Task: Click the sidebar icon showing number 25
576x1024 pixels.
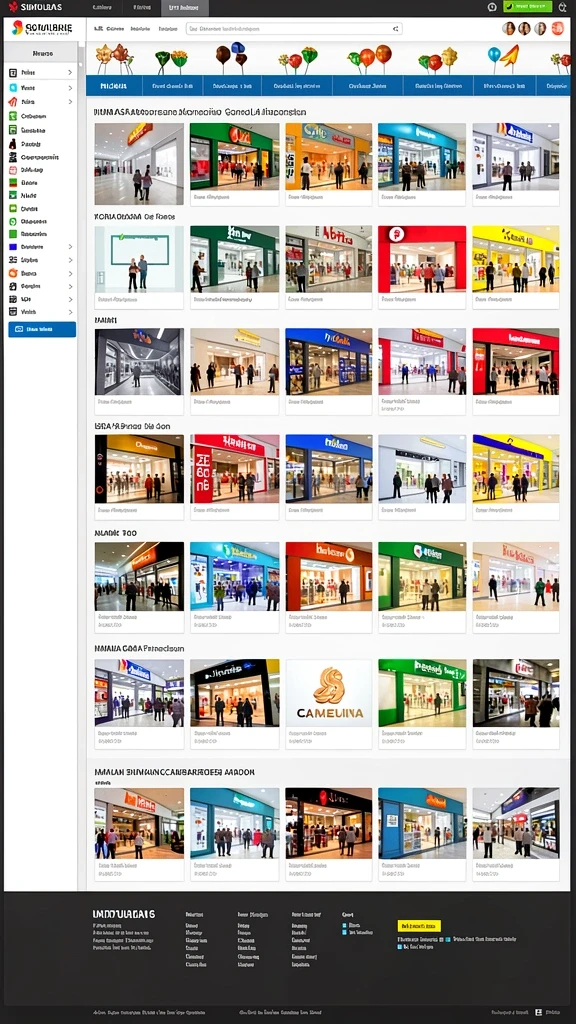Action: (12, 260)
